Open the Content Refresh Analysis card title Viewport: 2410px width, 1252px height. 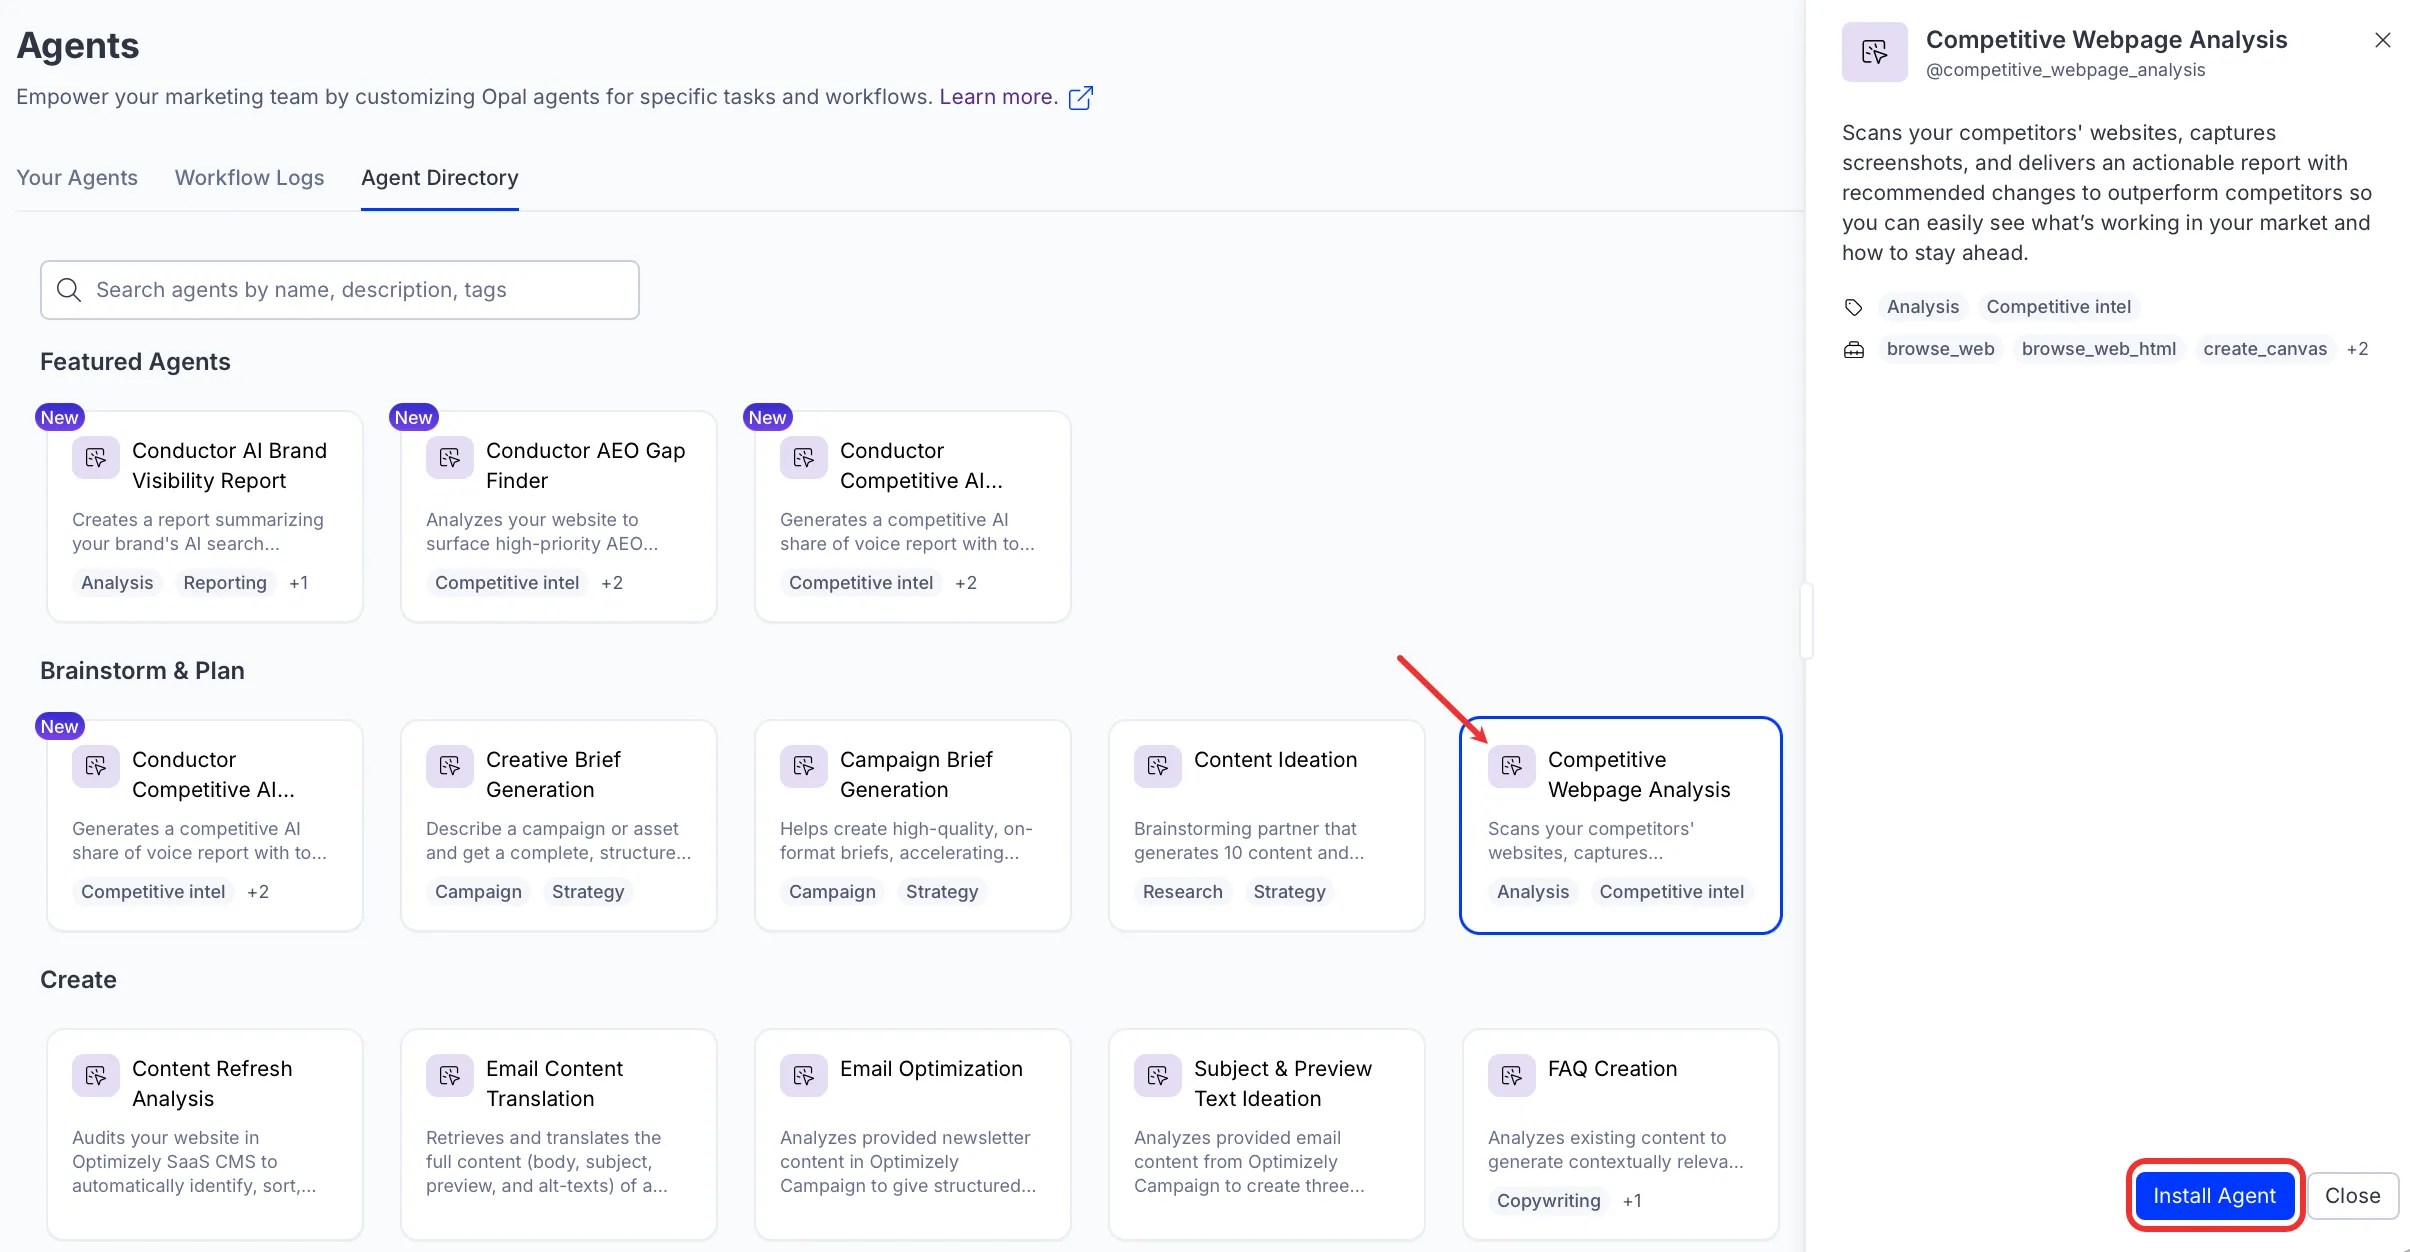coord(212,1084)
